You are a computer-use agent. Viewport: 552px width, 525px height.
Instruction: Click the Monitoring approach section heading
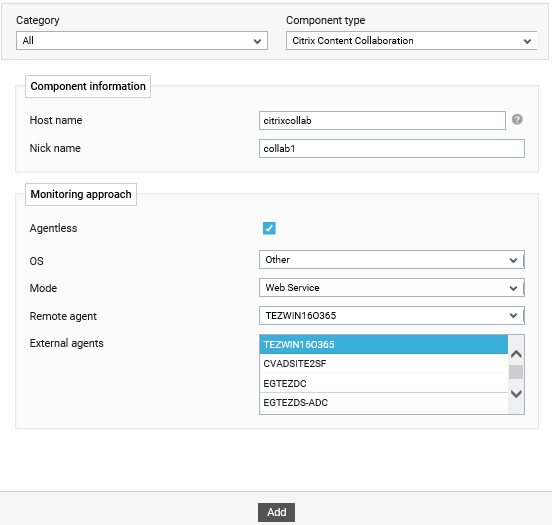(x=81, y=194)
